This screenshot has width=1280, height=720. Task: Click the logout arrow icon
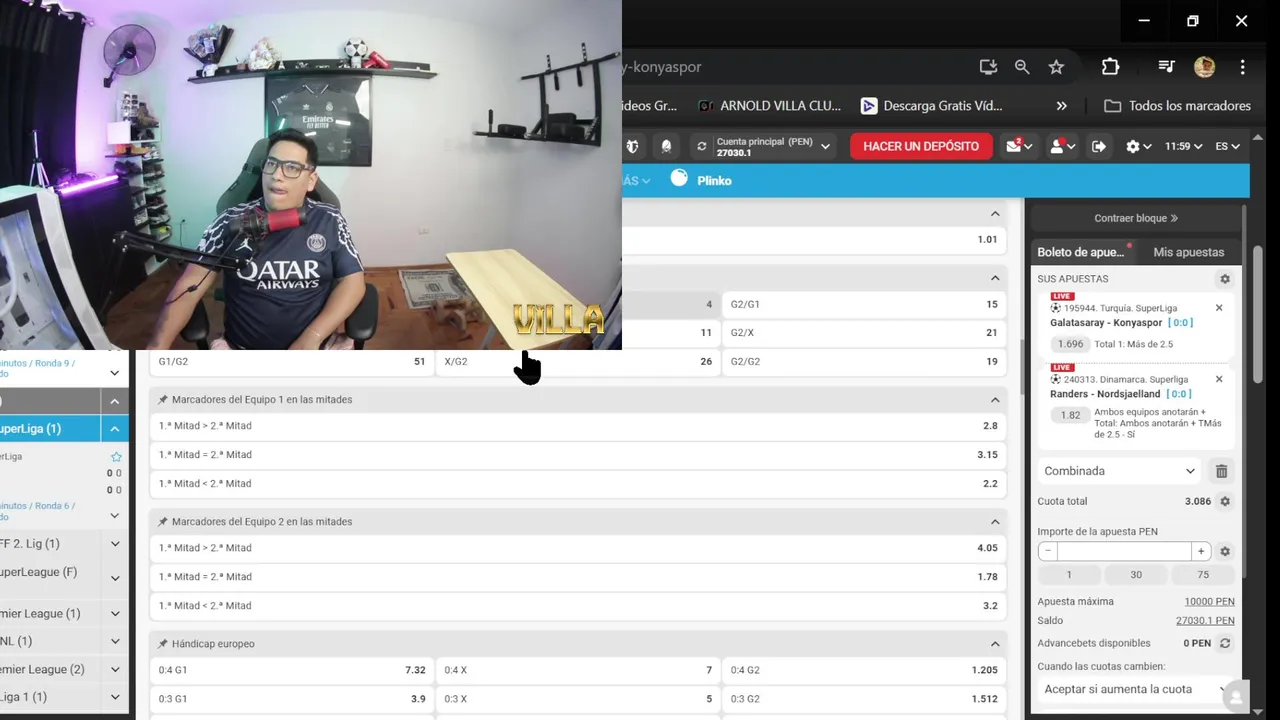coord(1099,146)
